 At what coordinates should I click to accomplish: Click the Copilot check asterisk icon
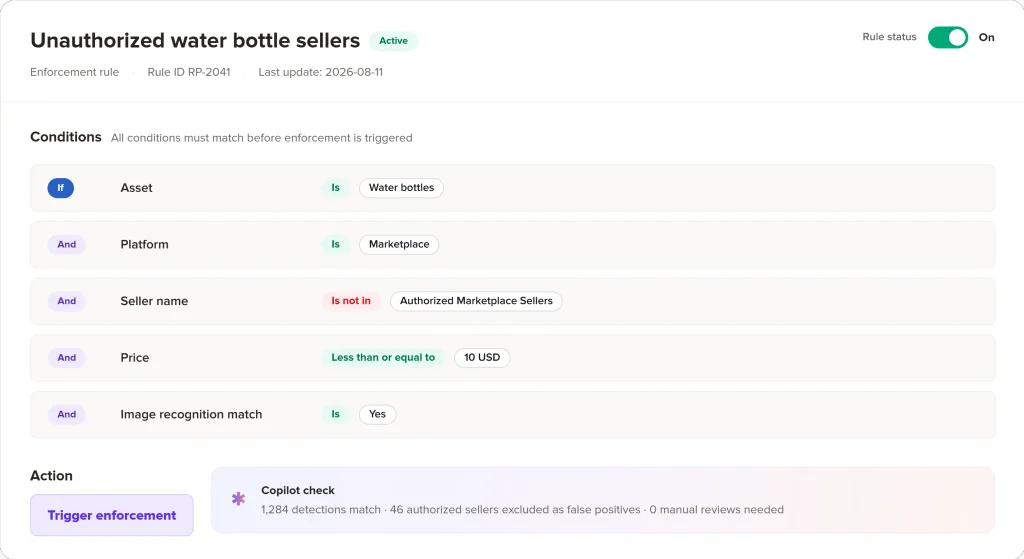(x=238, y=499)
